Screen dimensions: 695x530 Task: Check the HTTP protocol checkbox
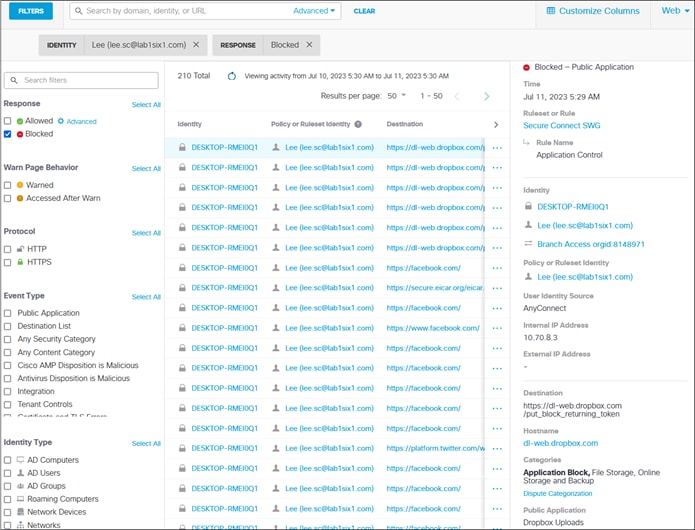click(x=8, y=249)
